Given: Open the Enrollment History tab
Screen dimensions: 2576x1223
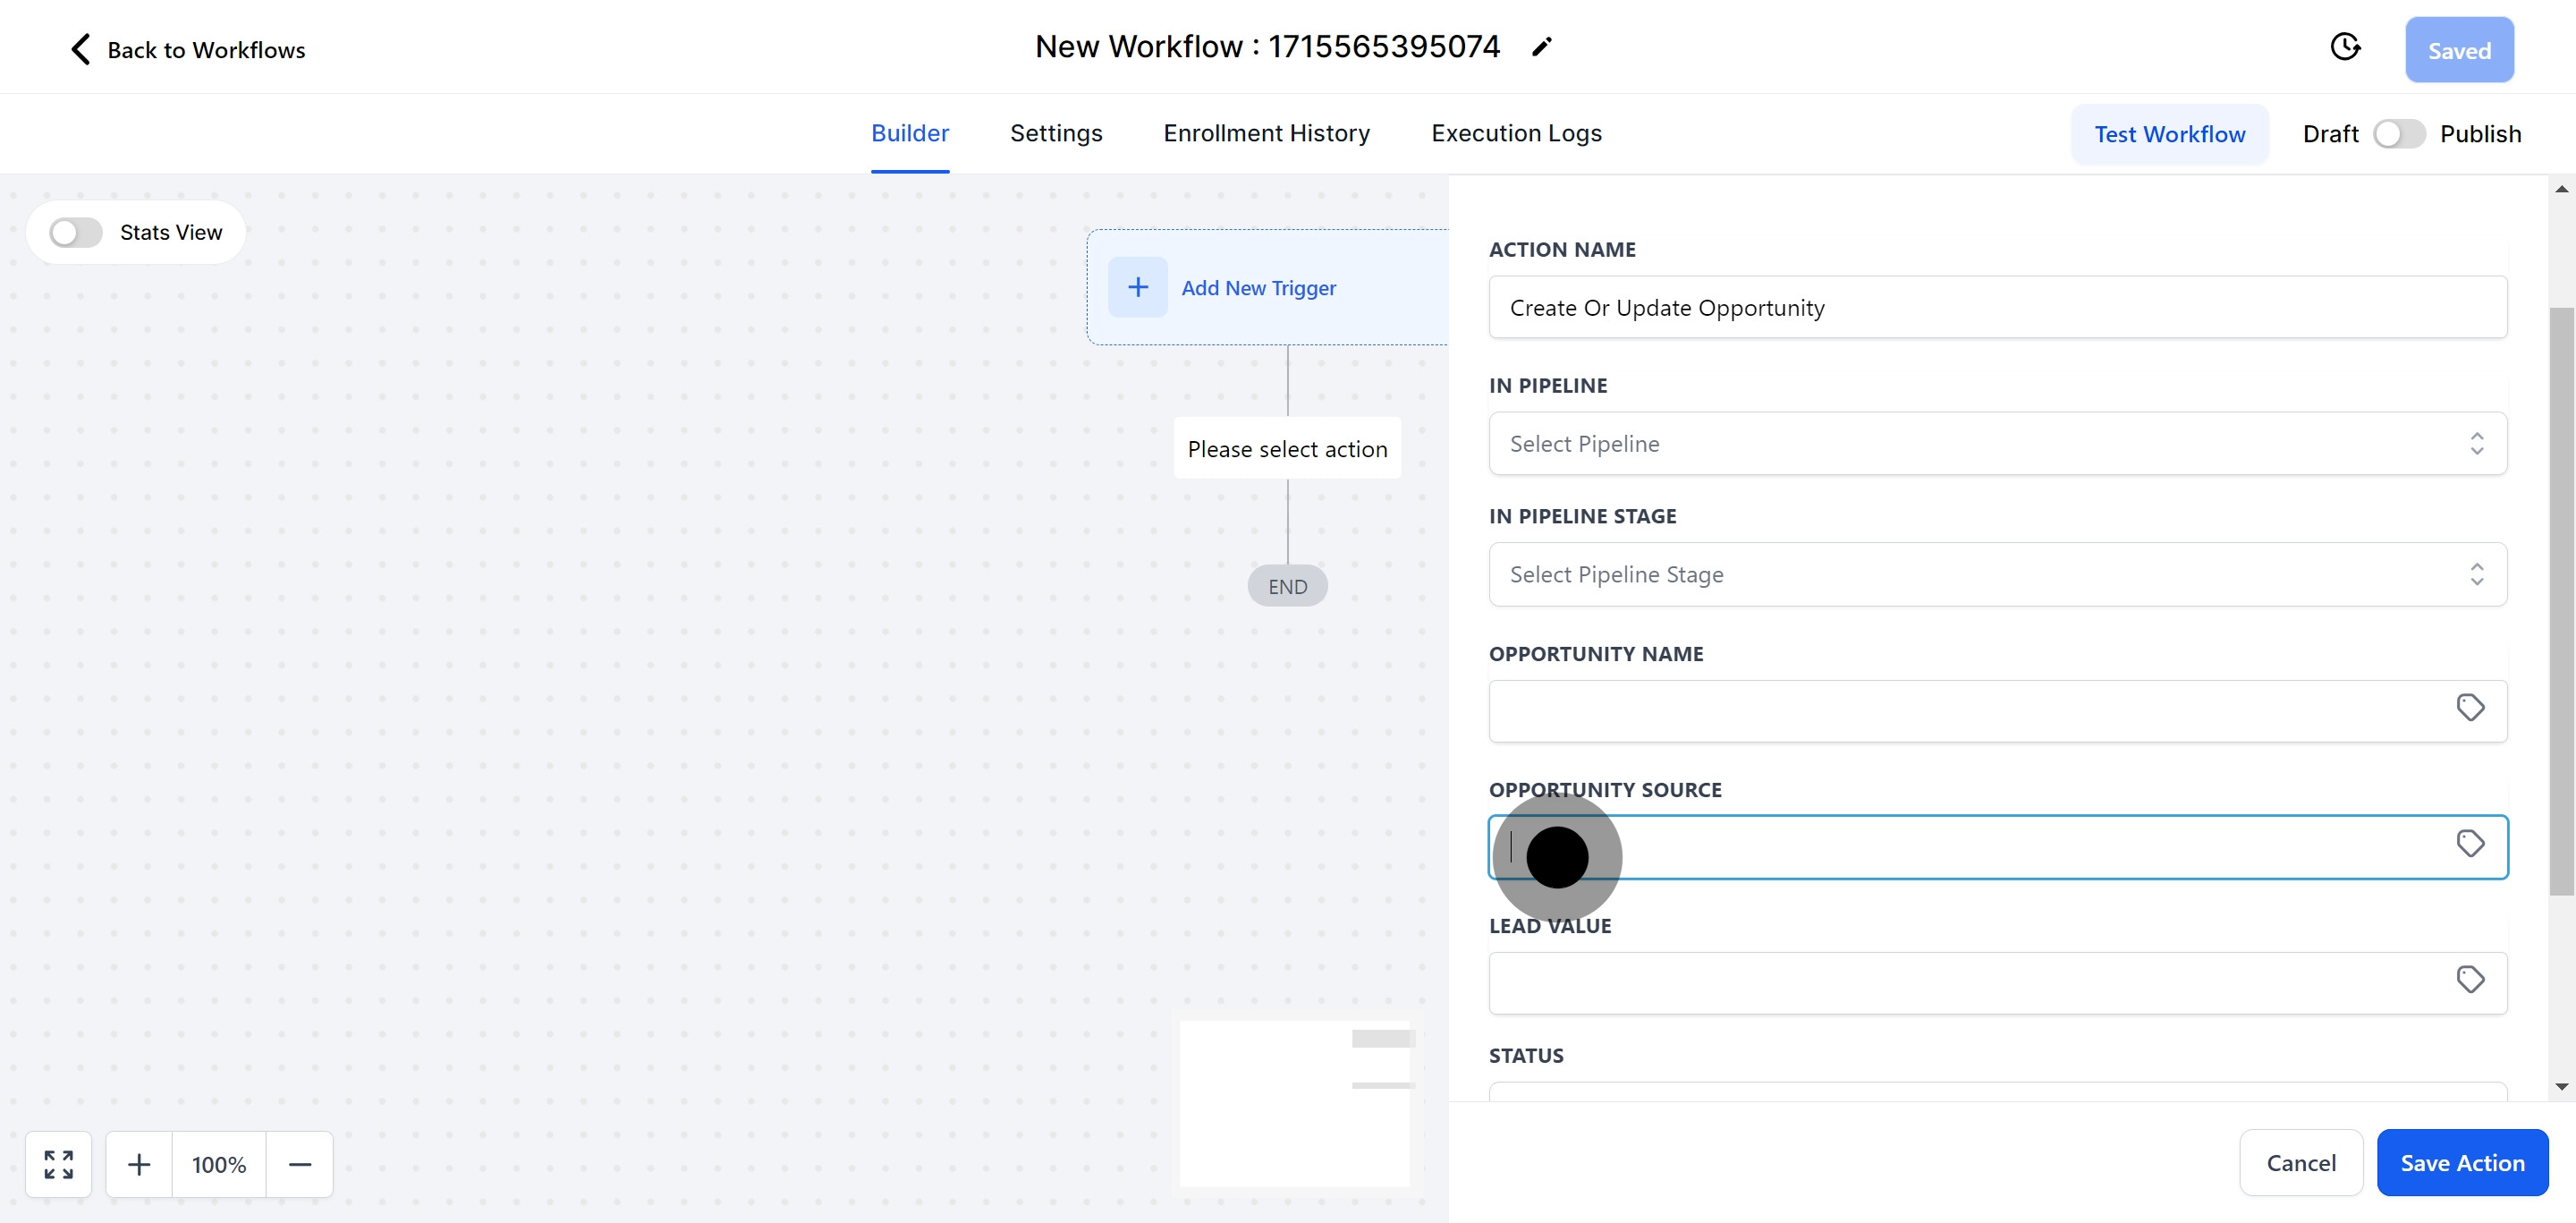Looking at the screenshot, I should (1266, 134).
